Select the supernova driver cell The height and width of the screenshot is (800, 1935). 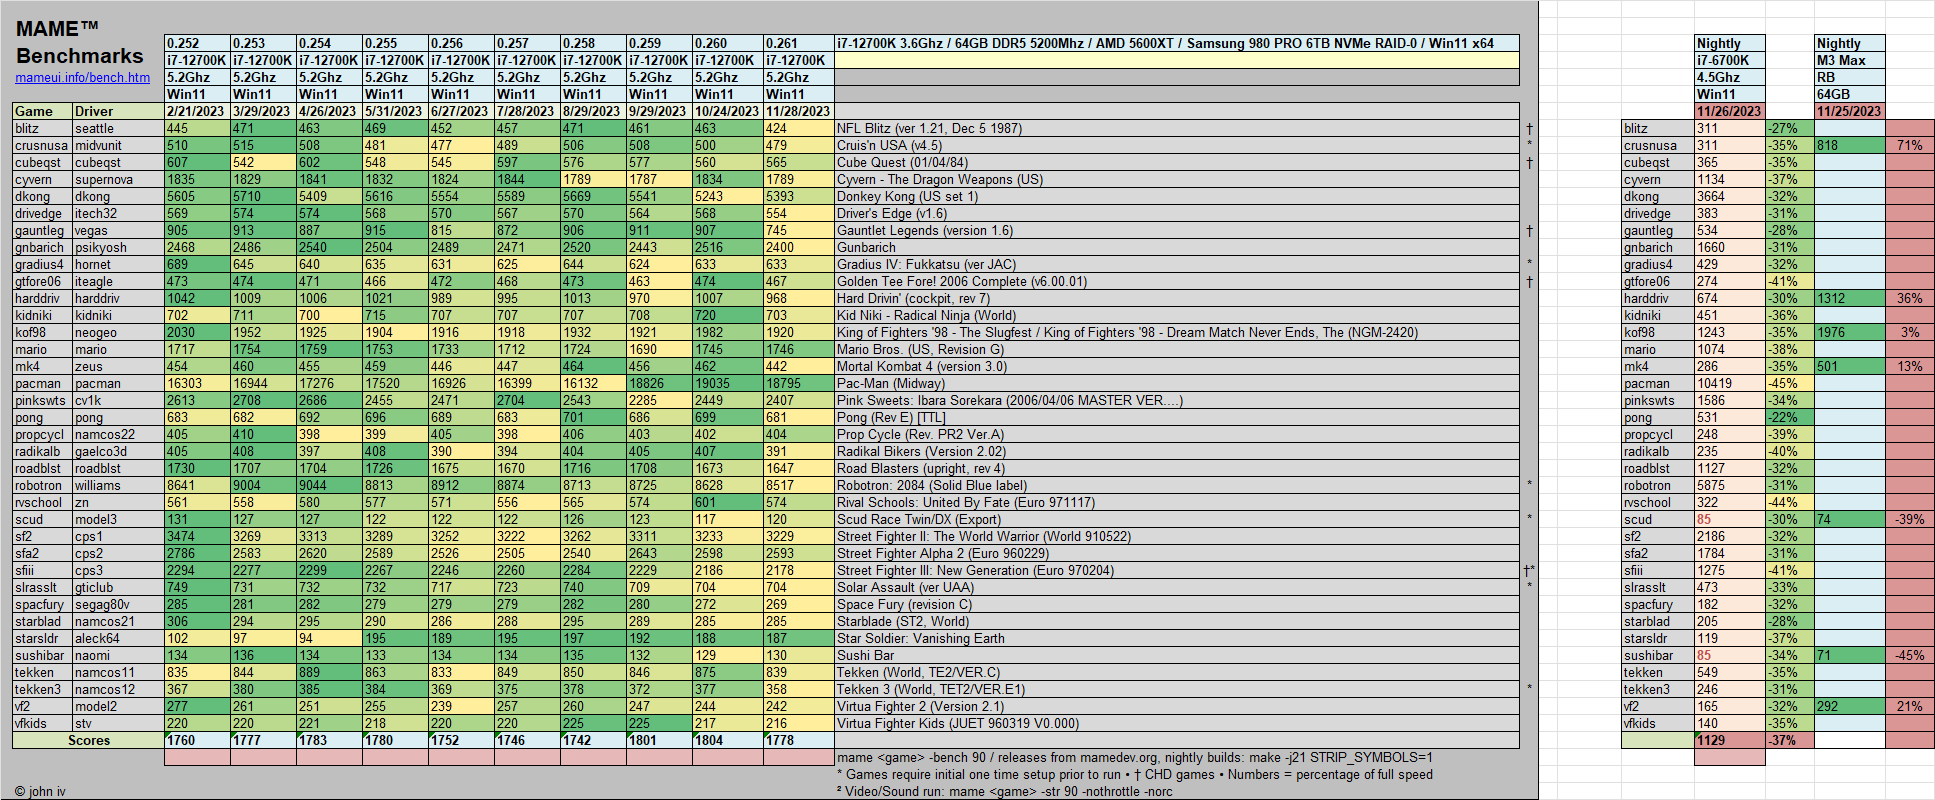118,179
